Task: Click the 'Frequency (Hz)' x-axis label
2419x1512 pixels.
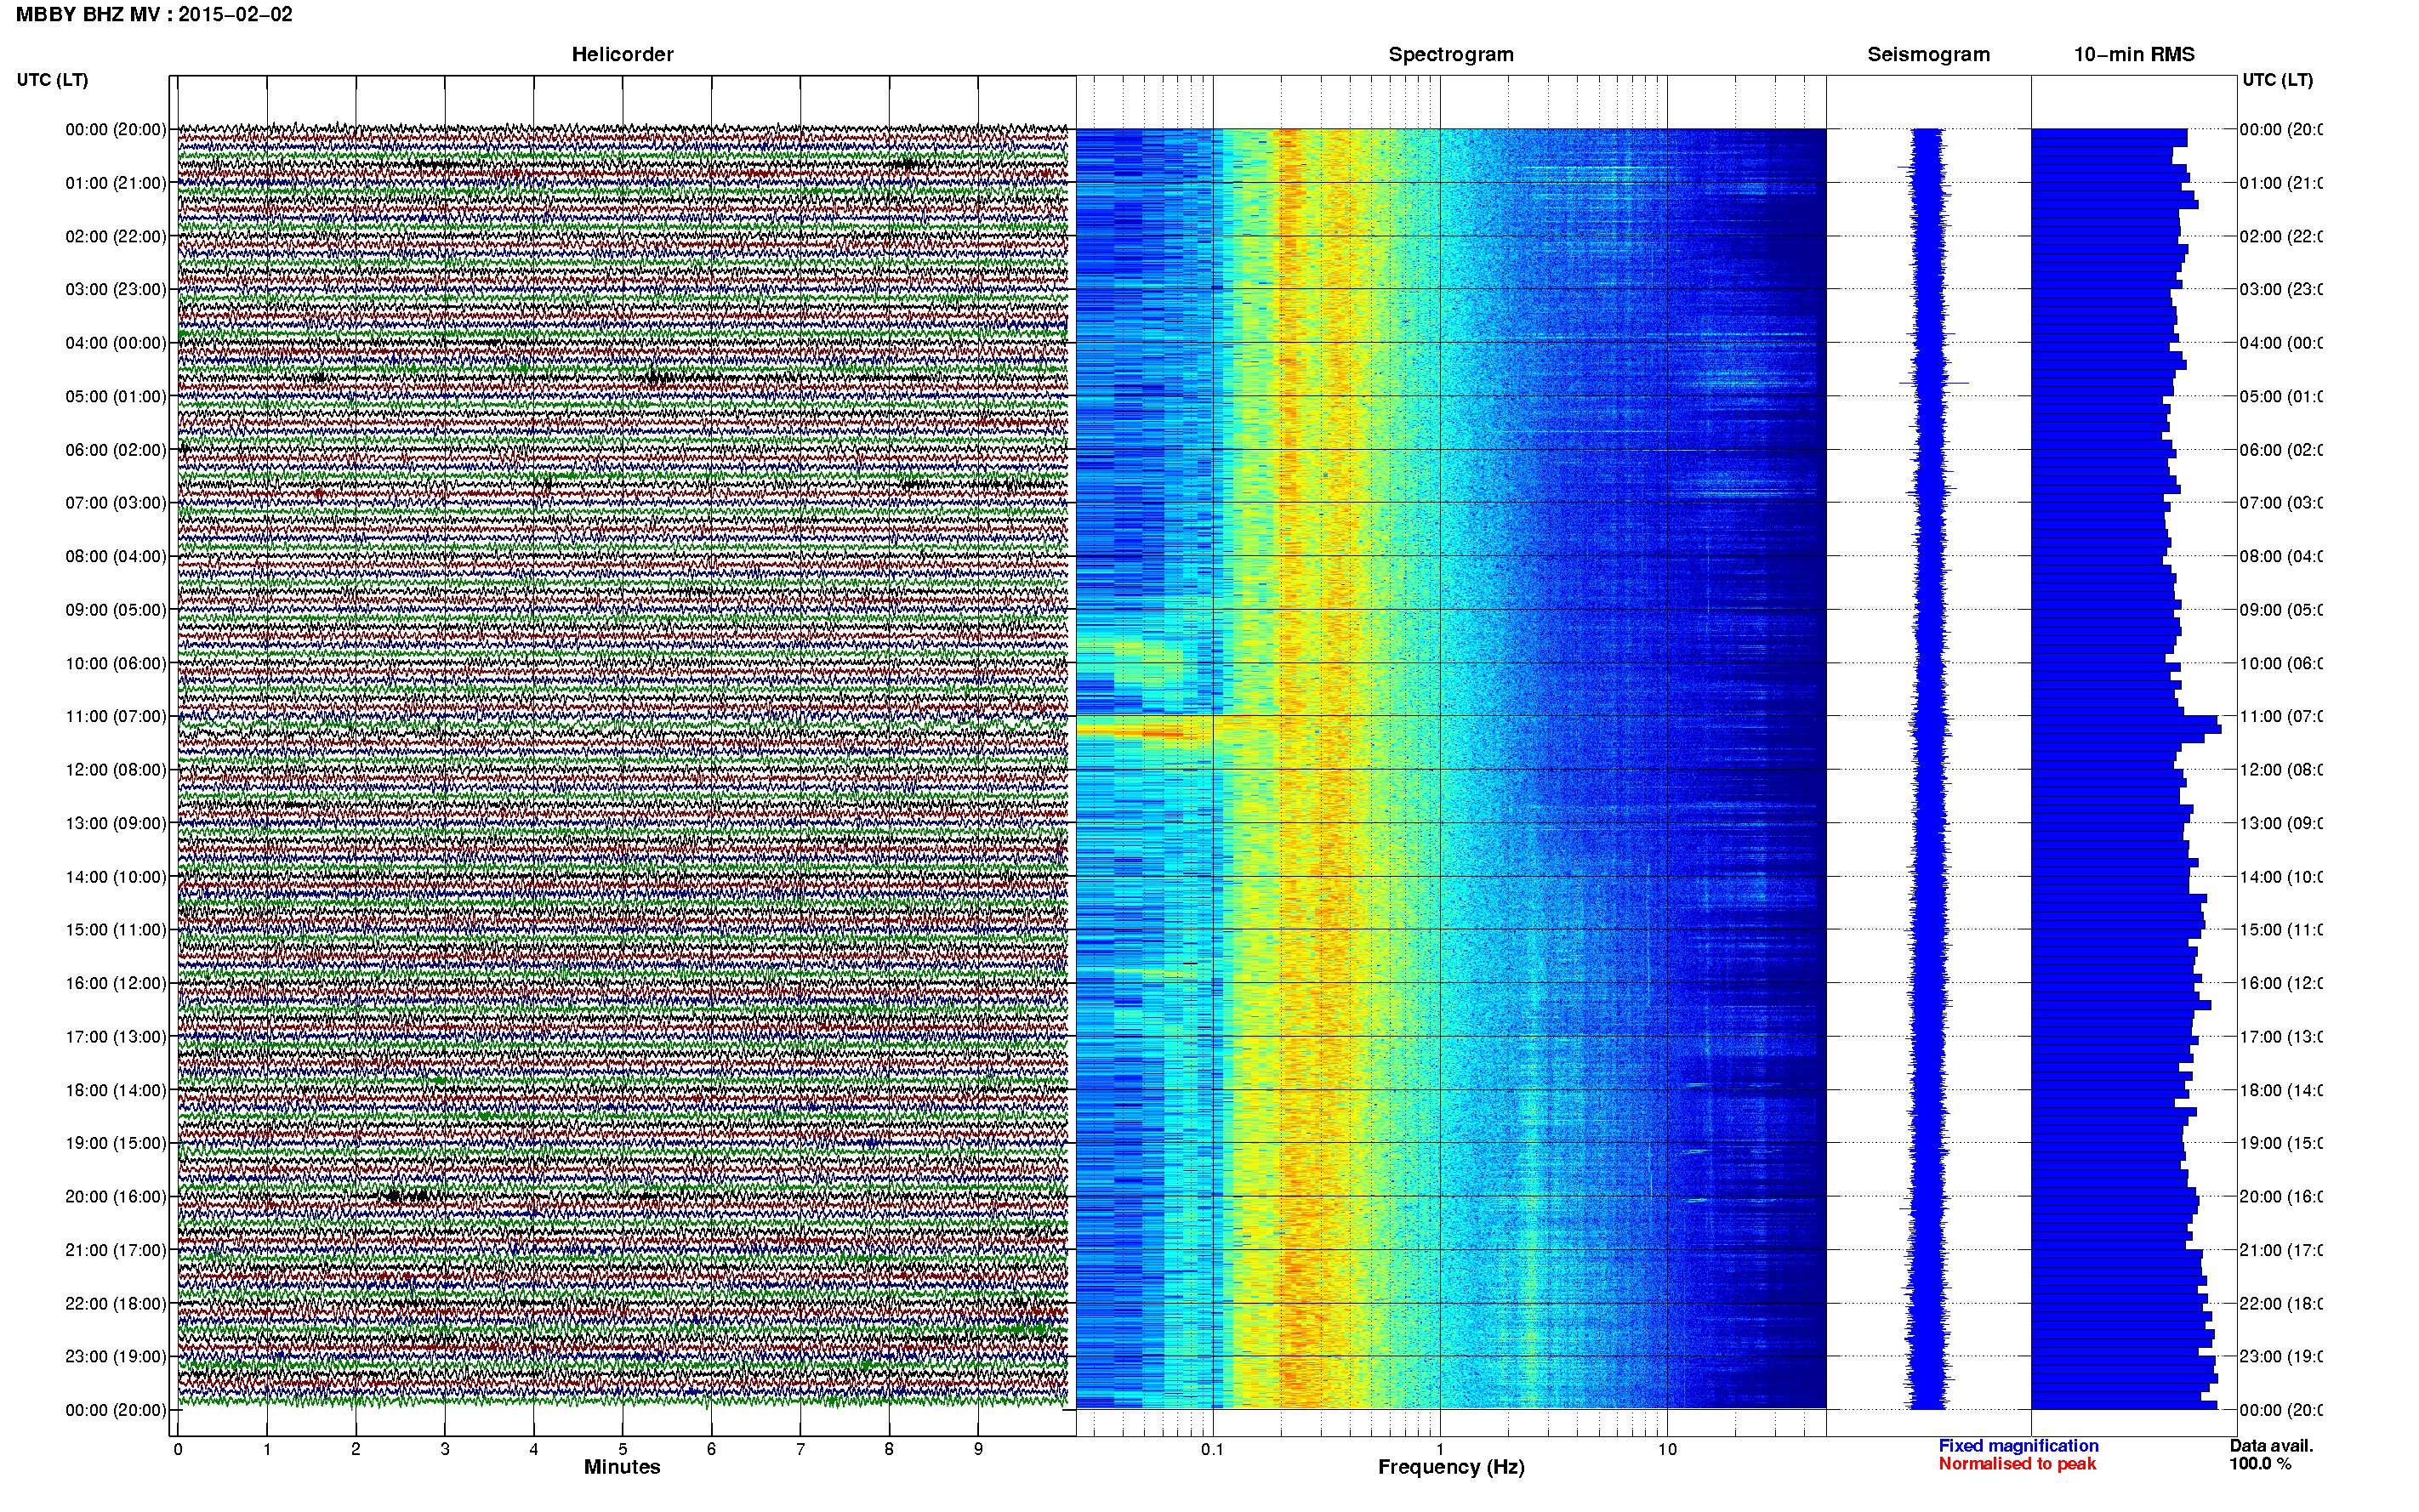Action: [1451, 1468]
